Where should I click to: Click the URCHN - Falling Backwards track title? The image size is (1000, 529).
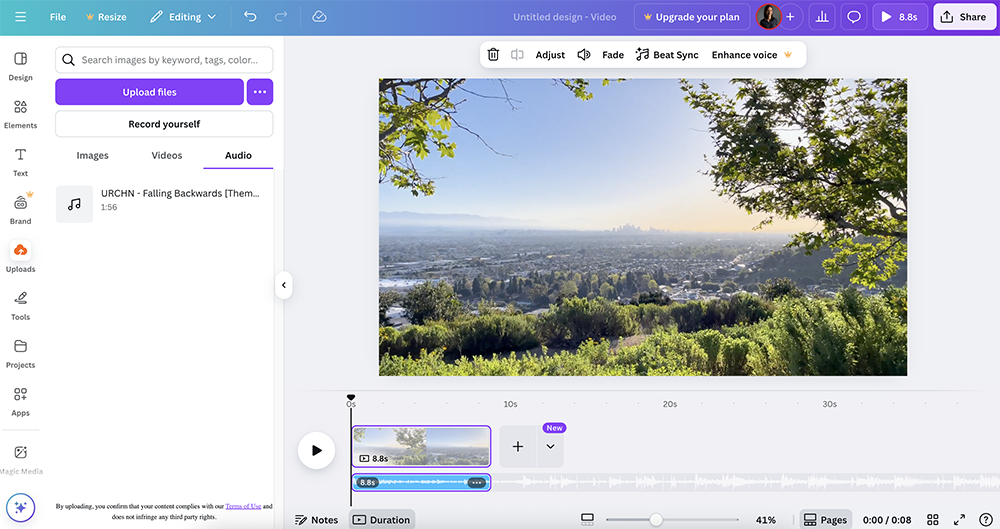pyautogui.click(x=180, y=193)
